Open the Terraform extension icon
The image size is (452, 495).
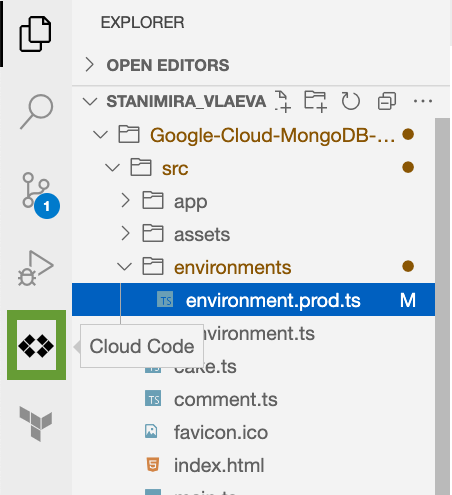coord(36,424)
